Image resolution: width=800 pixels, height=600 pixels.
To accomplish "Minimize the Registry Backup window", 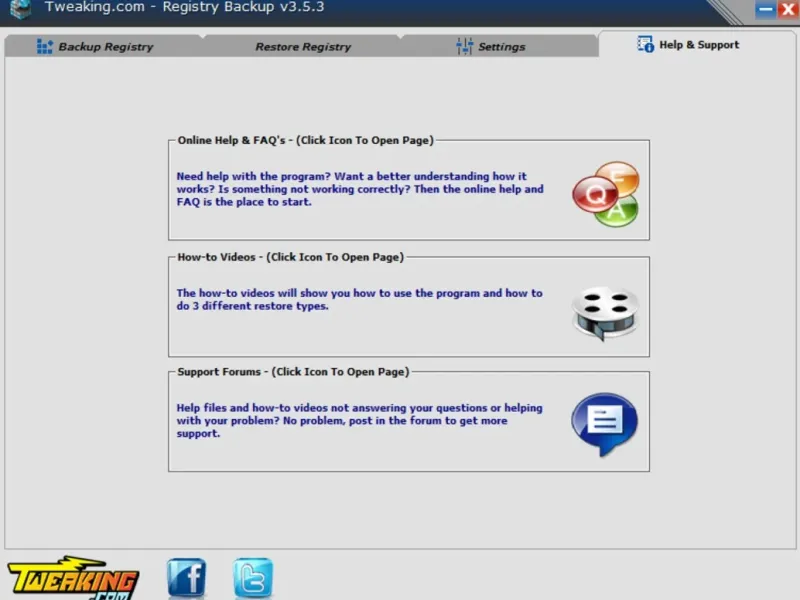I will tap(765, 9).
